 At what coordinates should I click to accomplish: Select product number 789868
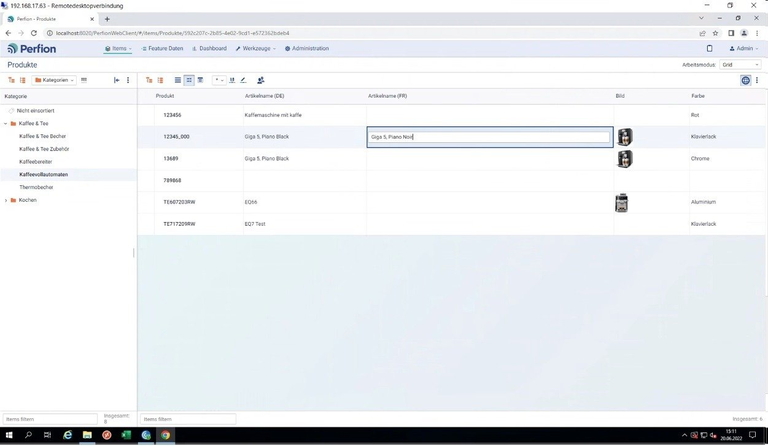(172, 180)
